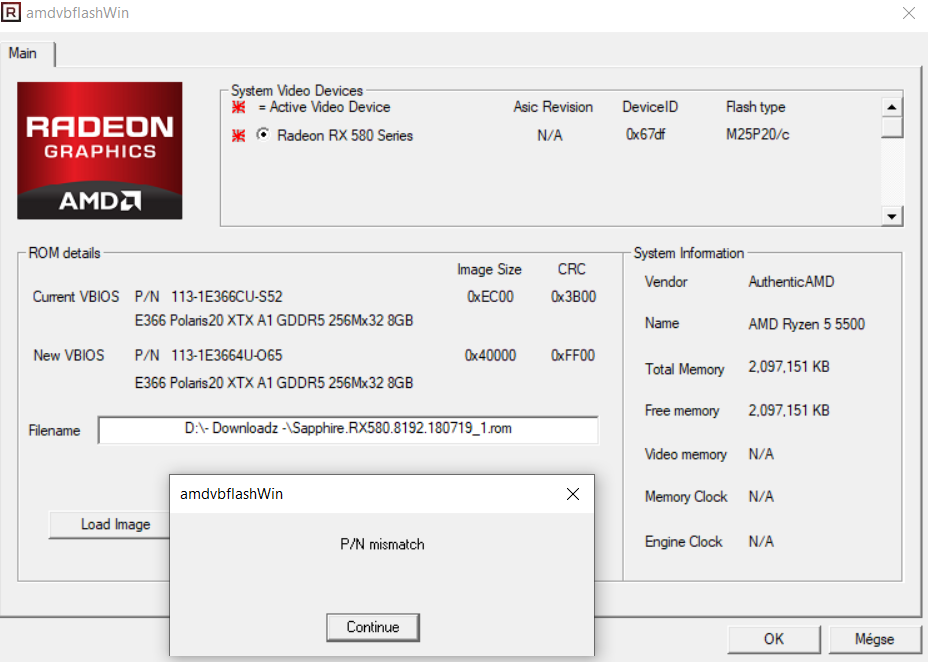Click the Total Memory value 2,097,151 KB
The height and width of the screenshot is (662, 928).
click(x=789, y=367)
